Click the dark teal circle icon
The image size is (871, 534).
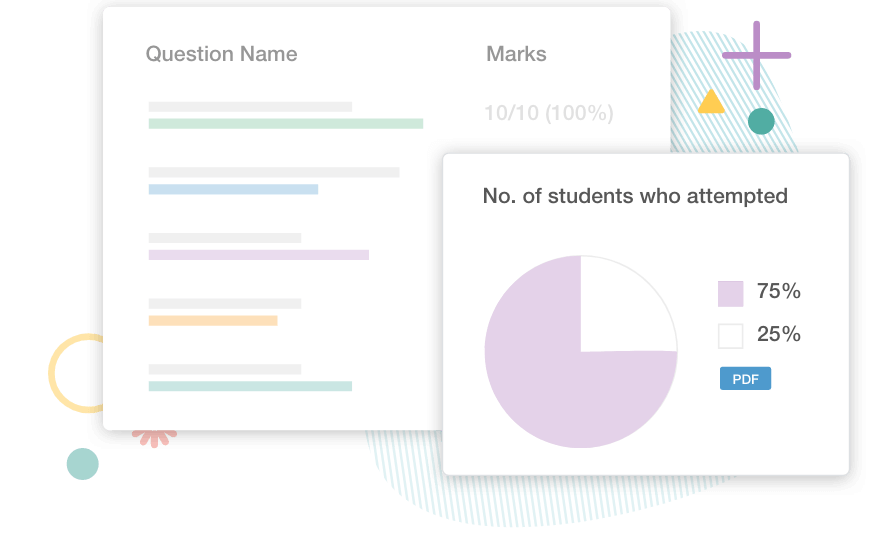point(761,121)
